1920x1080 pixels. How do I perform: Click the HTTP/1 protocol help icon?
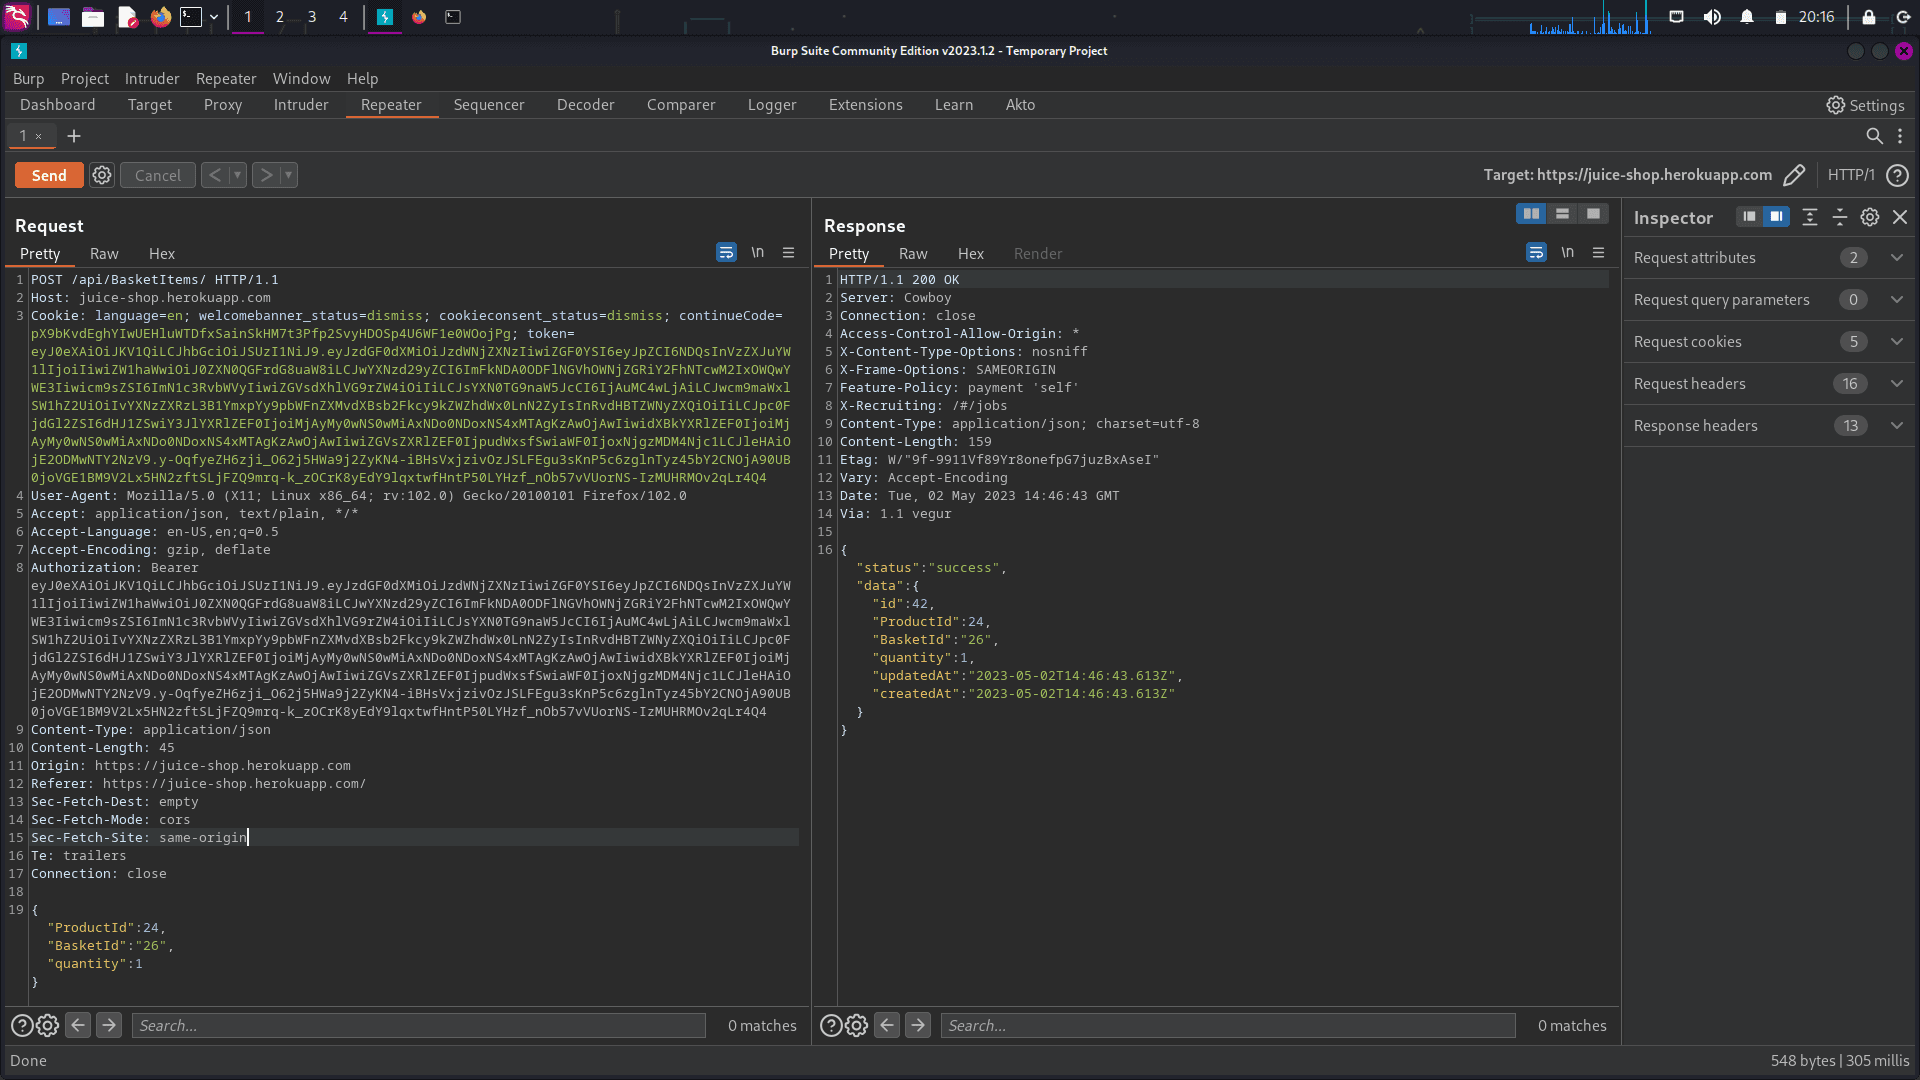[x=1897, y=175]
